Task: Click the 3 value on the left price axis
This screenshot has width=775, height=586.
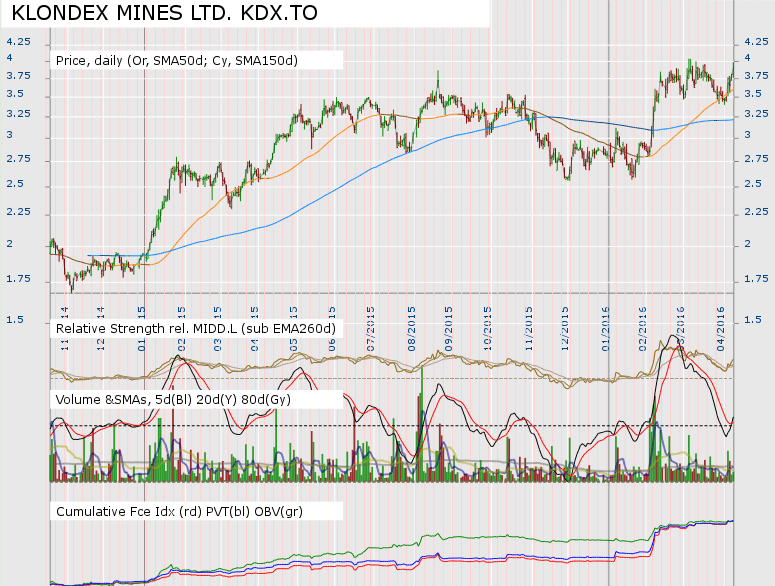Action: pyautogui.click(x=9, y=135)
